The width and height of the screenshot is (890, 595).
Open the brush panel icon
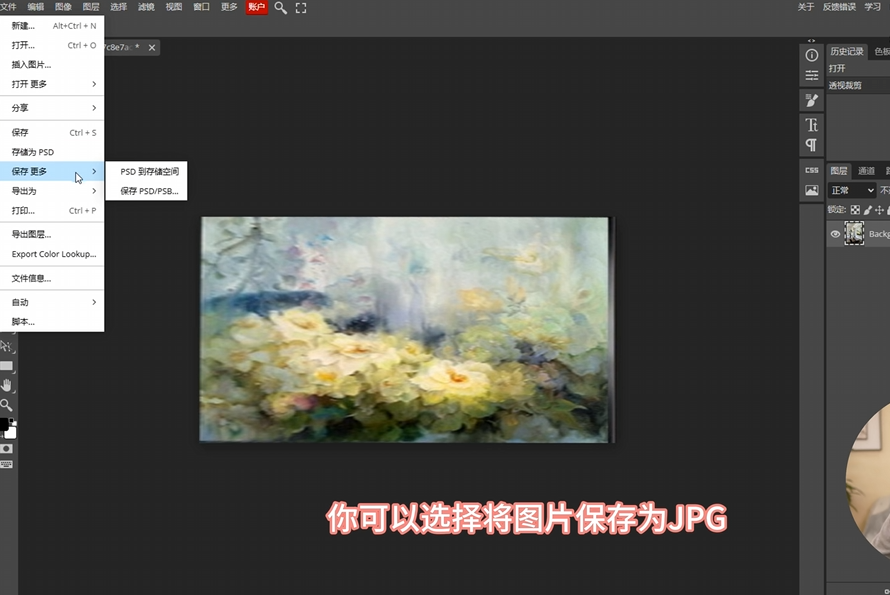pyautogui.click(x=812, y=100)
